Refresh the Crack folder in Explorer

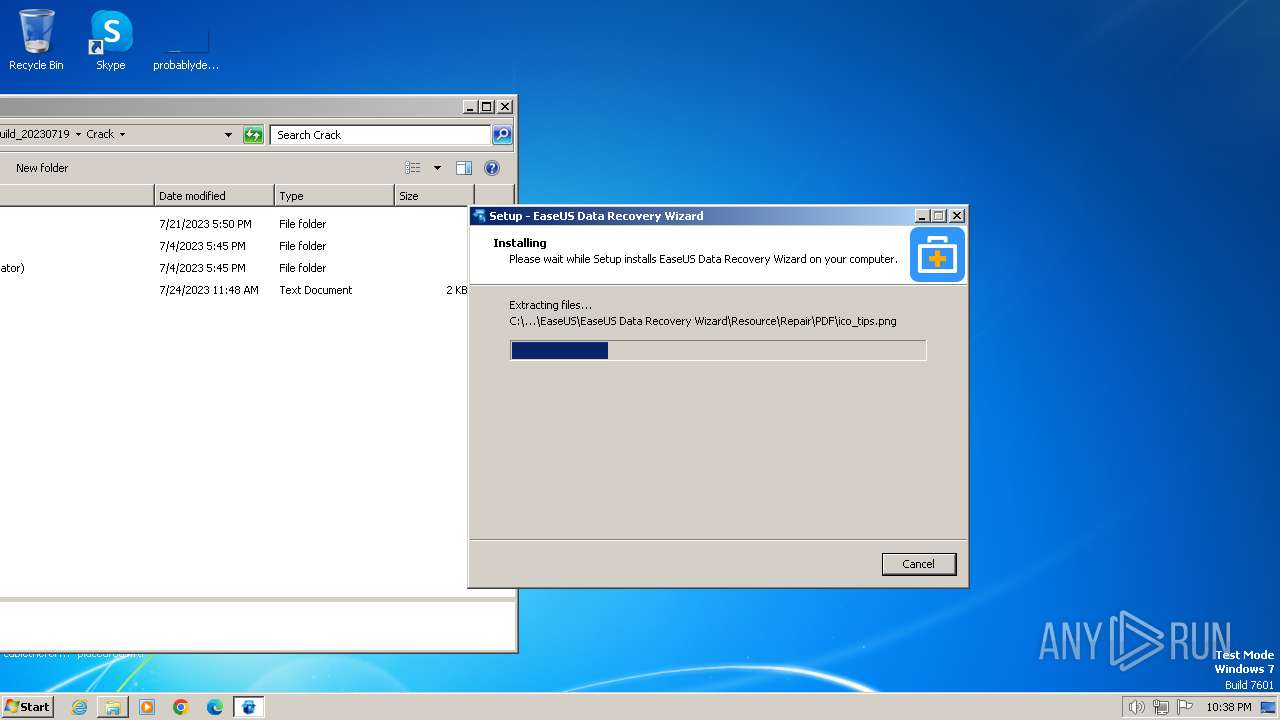254,135
